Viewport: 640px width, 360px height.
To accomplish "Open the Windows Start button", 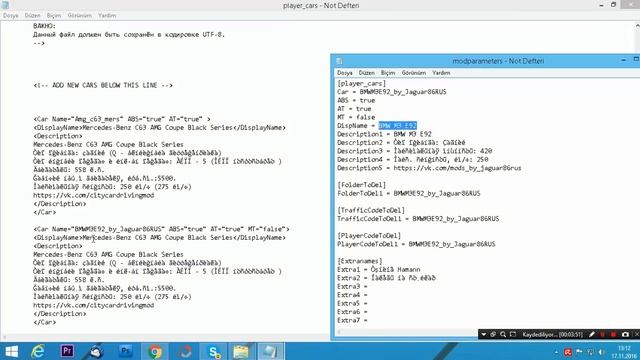I will pyautogui.click(x=11, y=351).
